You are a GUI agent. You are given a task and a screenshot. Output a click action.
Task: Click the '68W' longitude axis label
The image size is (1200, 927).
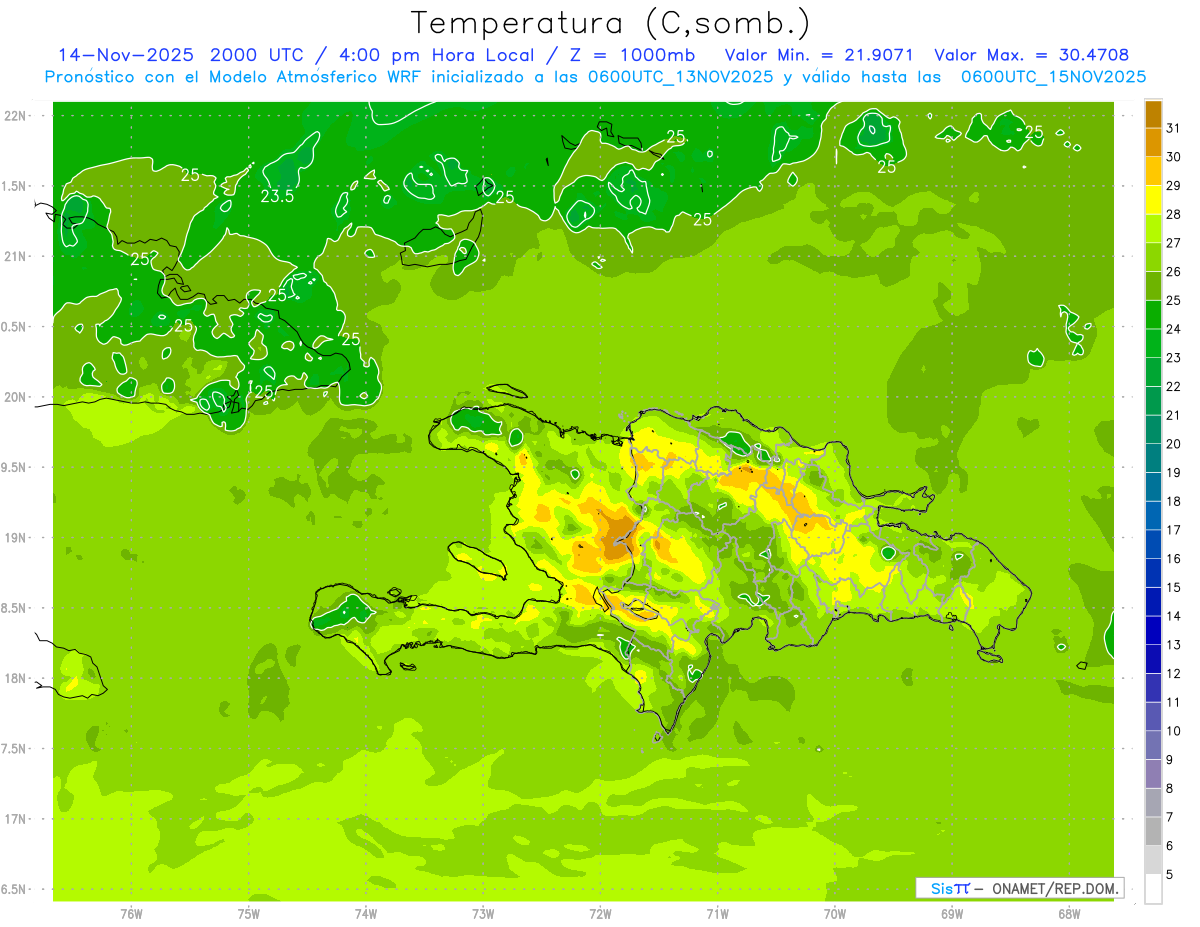click(x=1069, y=913)
